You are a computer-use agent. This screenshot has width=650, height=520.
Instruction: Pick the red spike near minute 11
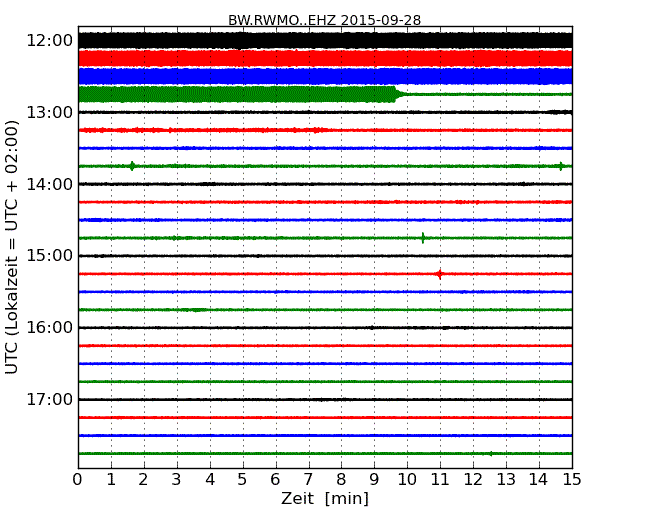click(439, 274)
